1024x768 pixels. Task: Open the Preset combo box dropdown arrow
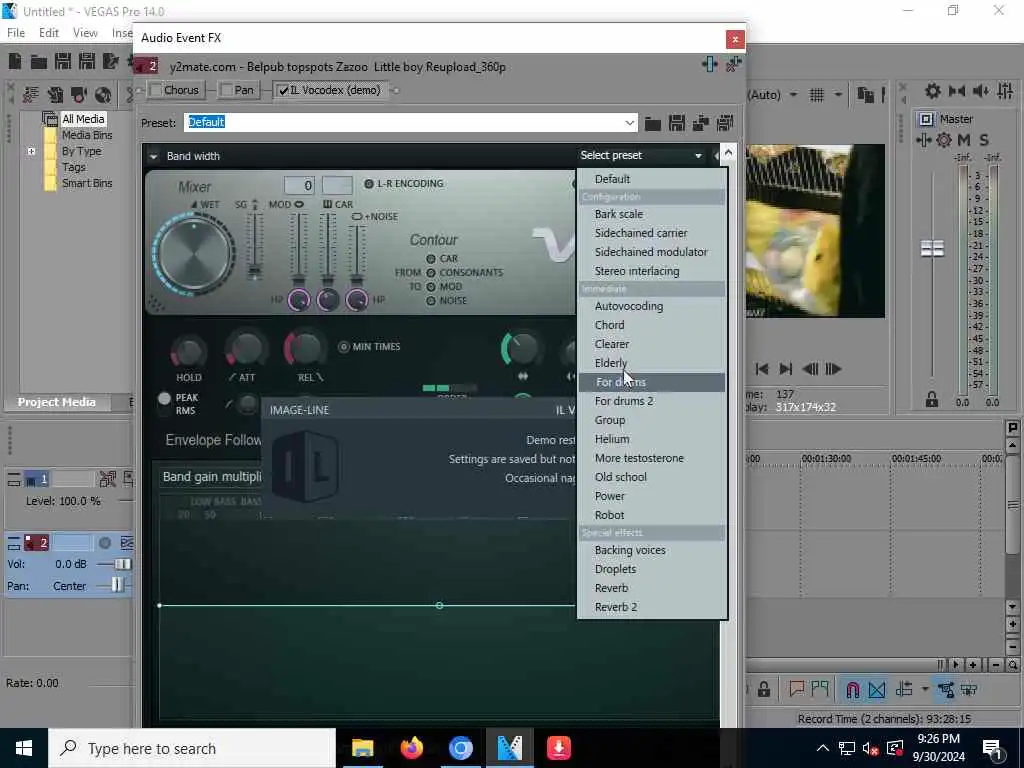tap(629, 122)
